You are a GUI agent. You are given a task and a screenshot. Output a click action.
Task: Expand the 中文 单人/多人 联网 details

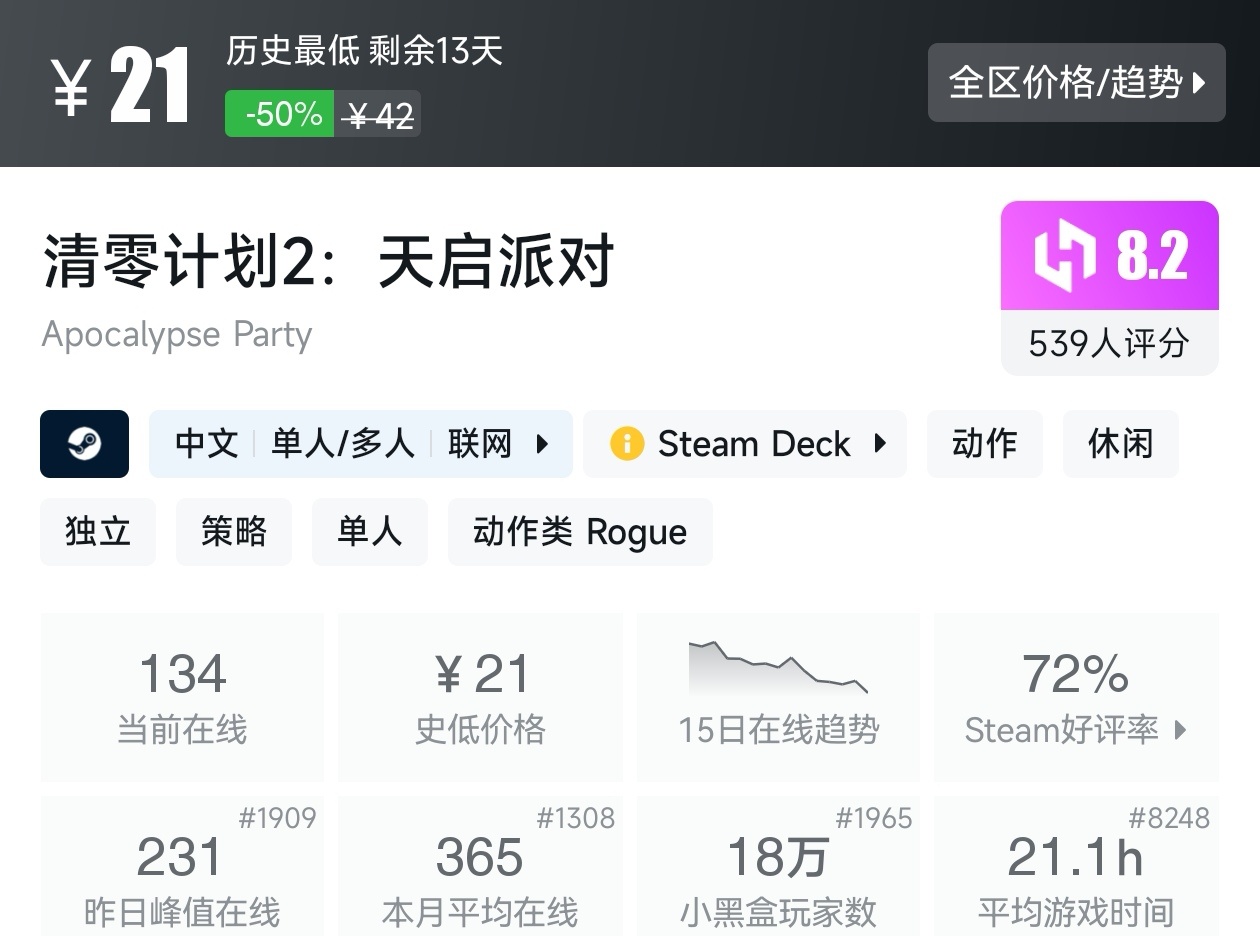(360, 443)
